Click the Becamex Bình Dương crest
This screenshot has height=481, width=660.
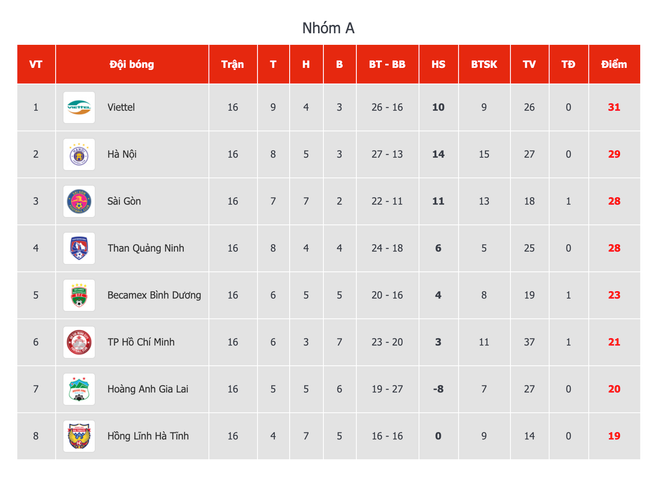click(x=79, y=295)
